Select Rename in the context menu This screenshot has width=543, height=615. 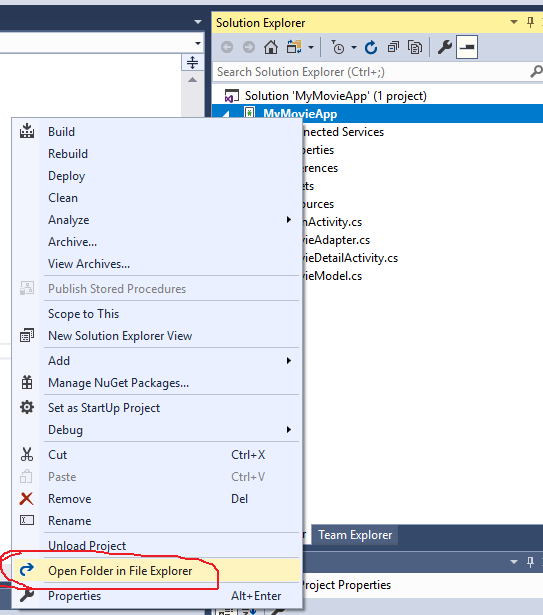157,520
